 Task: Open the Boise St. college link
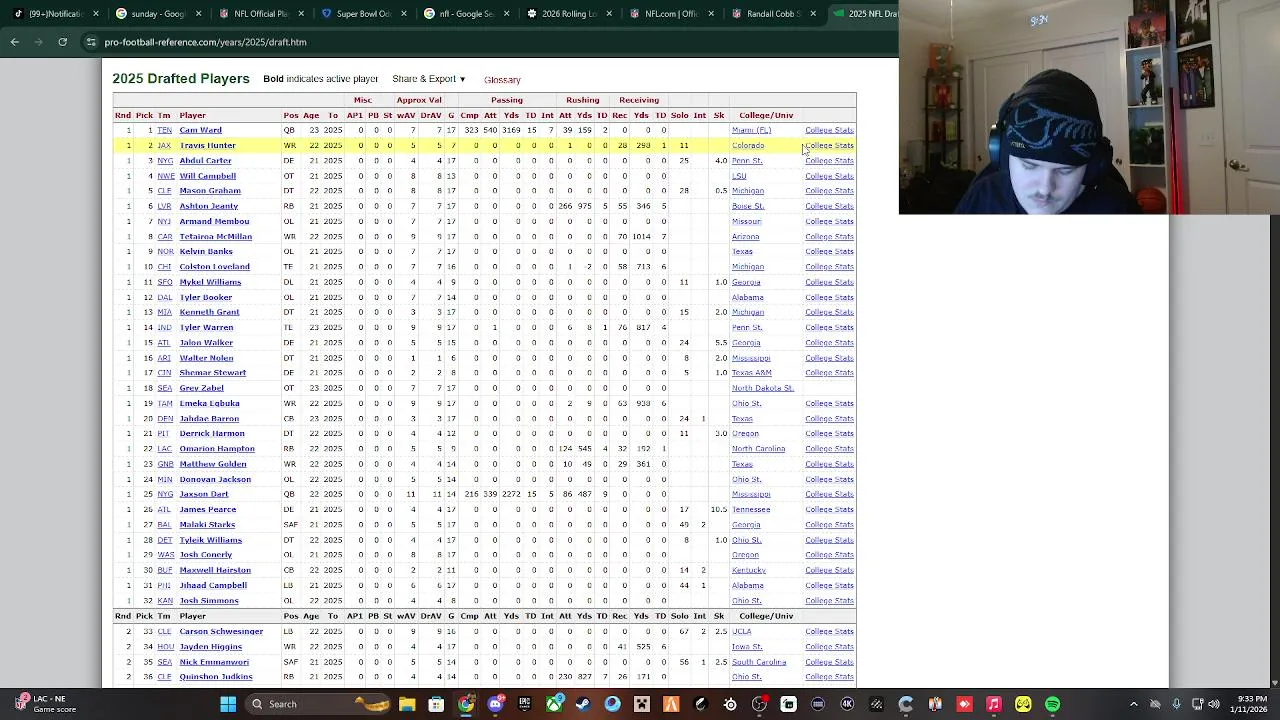747,206
